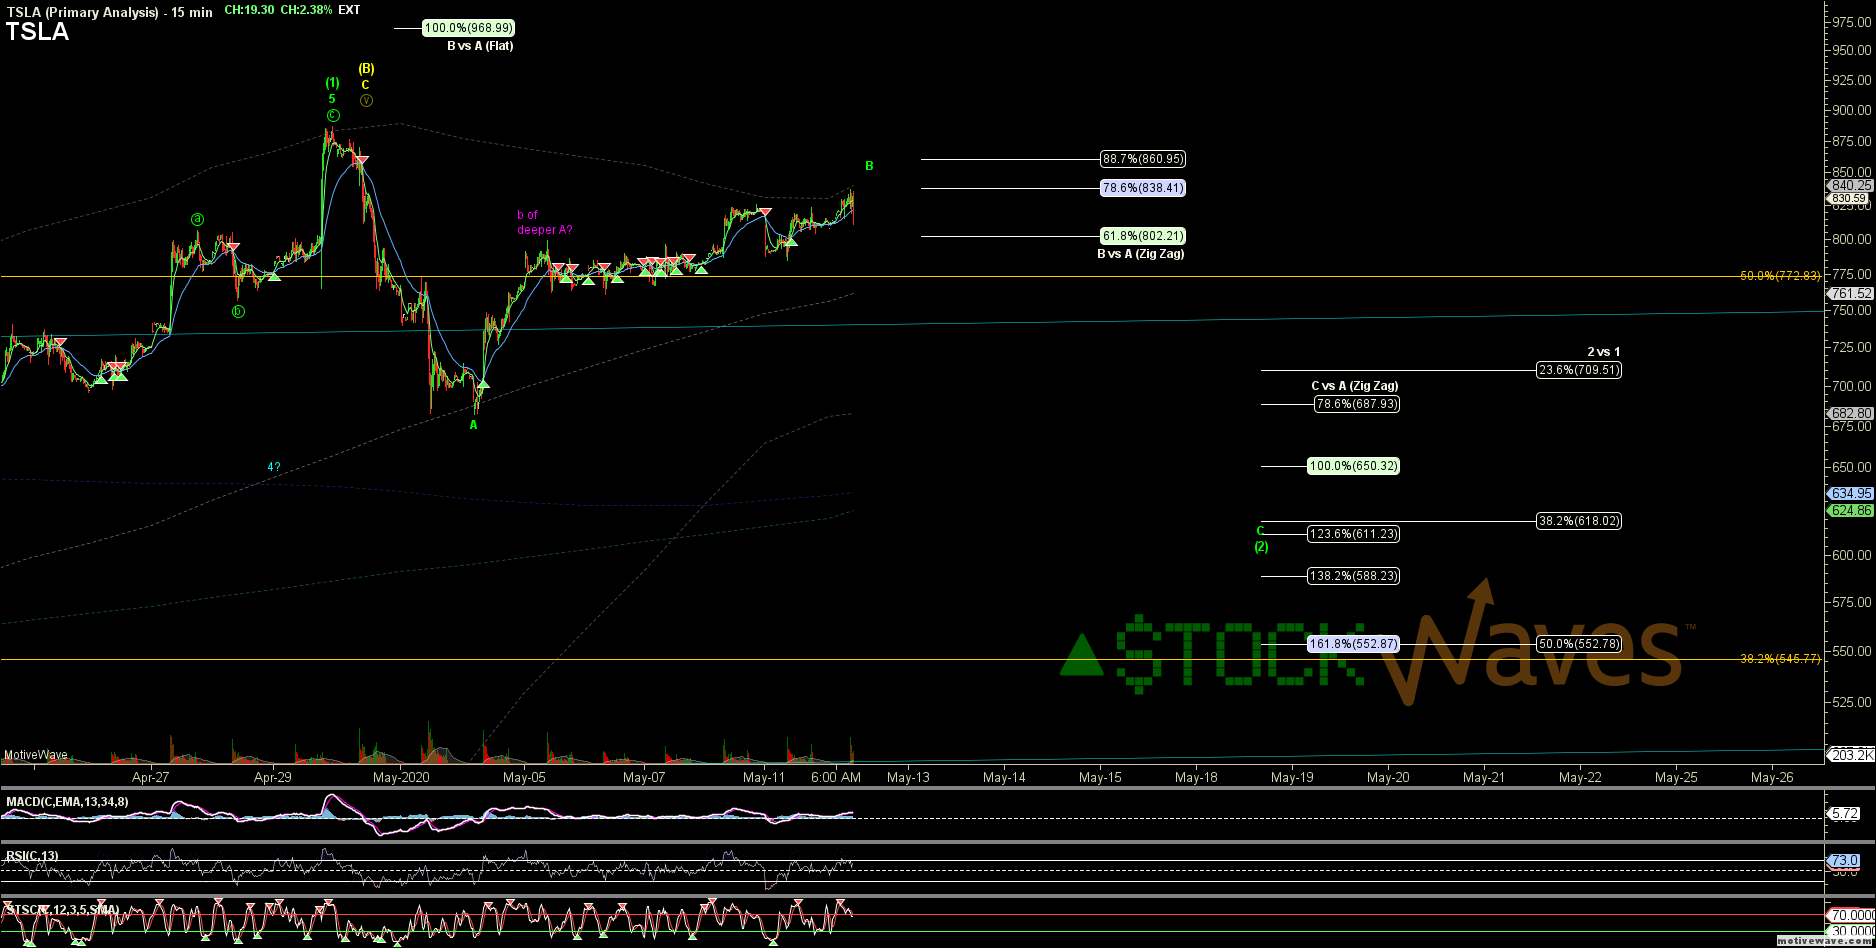Image resolution: width=1876 pixels, height=948 pixels.
Task: Click the May-2020 date on the time axis
Action: pos(400,777)
